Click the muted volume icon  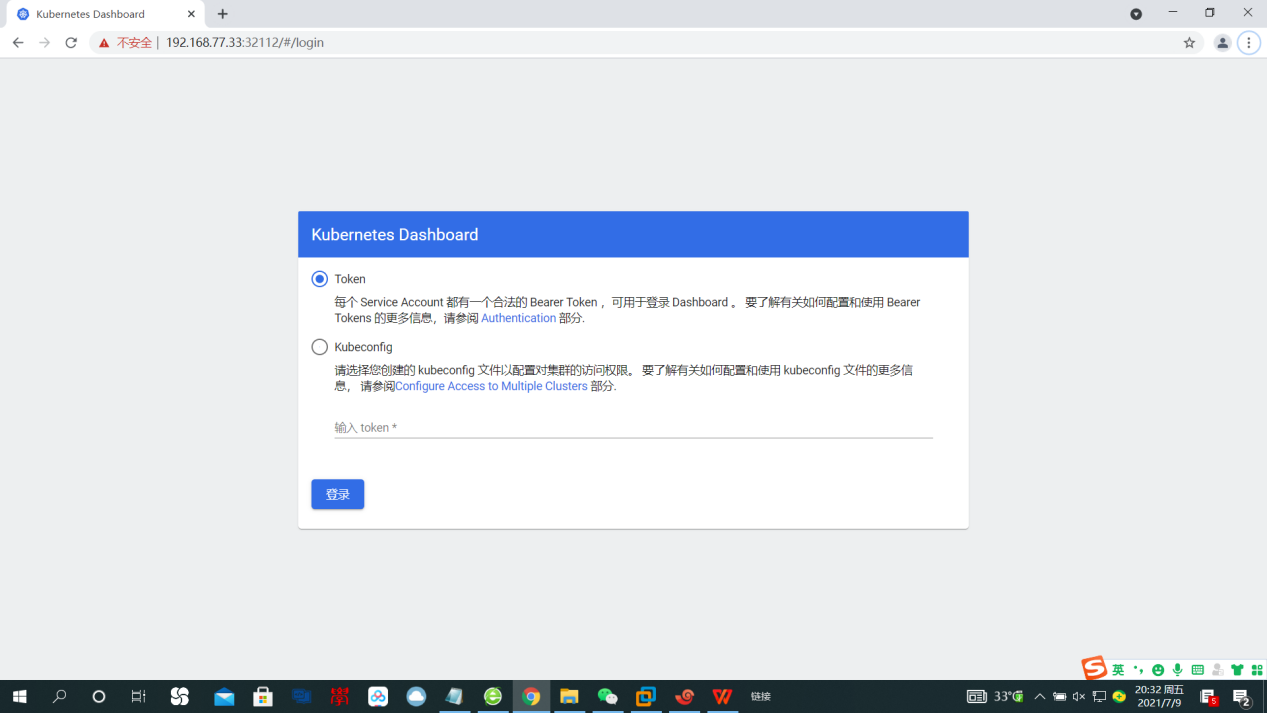tap(1080, 696)
